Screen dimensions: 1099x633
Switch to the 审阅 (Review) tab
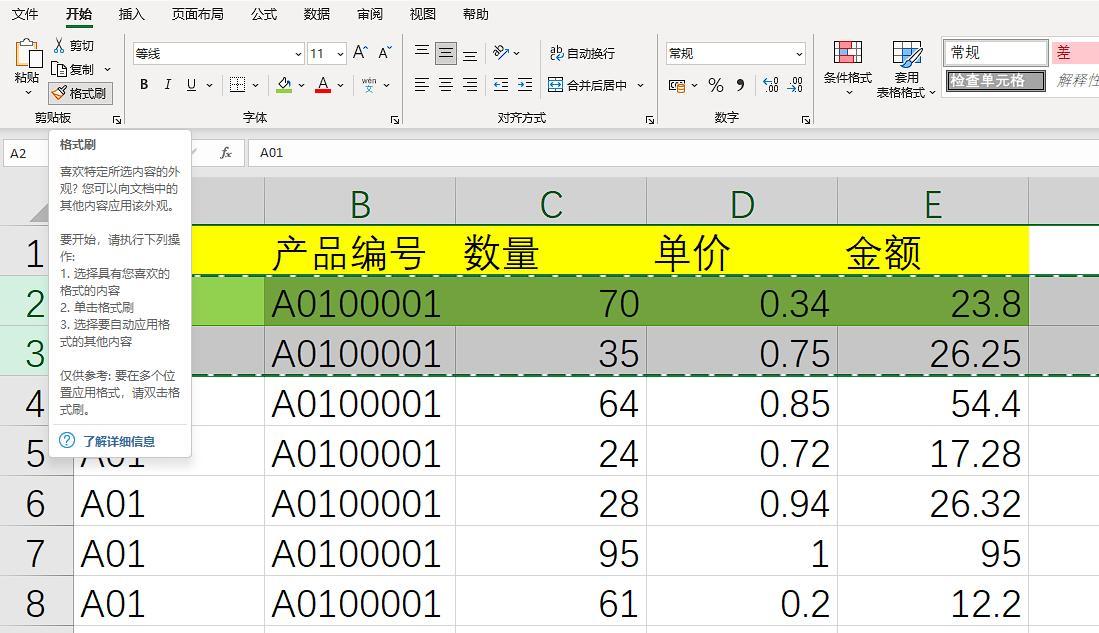(x=370, y=14)
